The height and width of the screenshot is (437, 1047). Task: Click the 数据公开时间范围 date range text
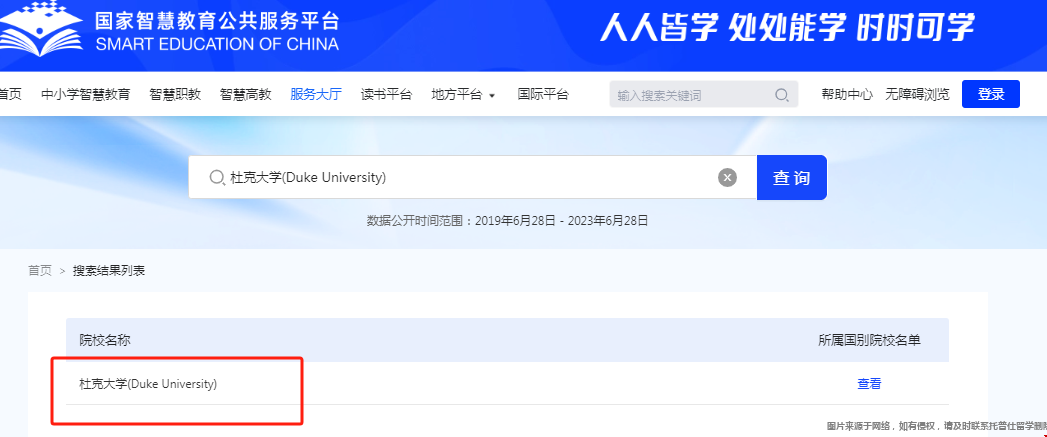coord(507,221)
